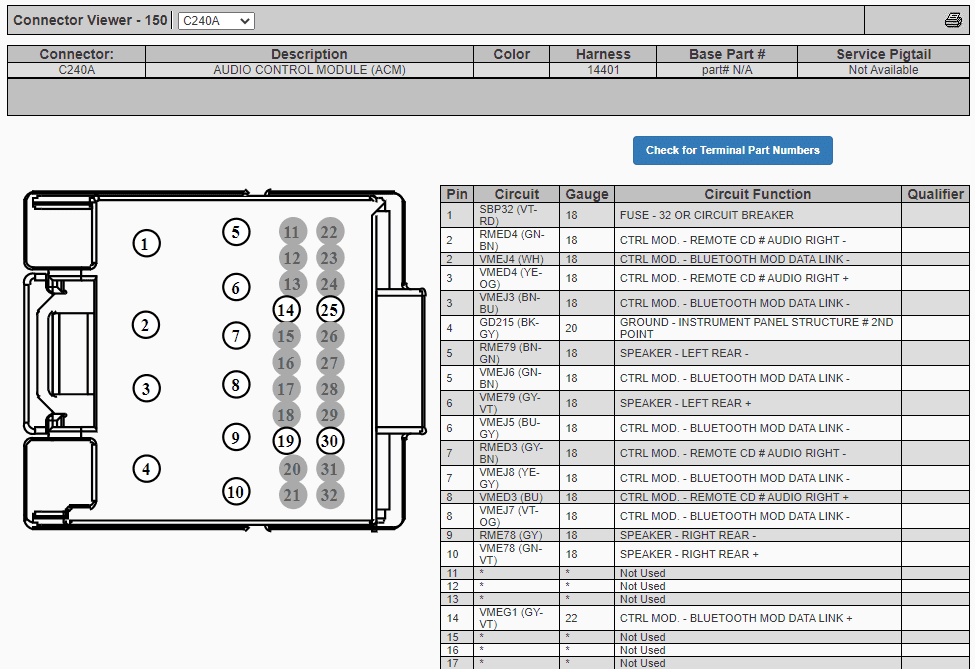Click greyed pin 26 on diagram

click(330, 336)
